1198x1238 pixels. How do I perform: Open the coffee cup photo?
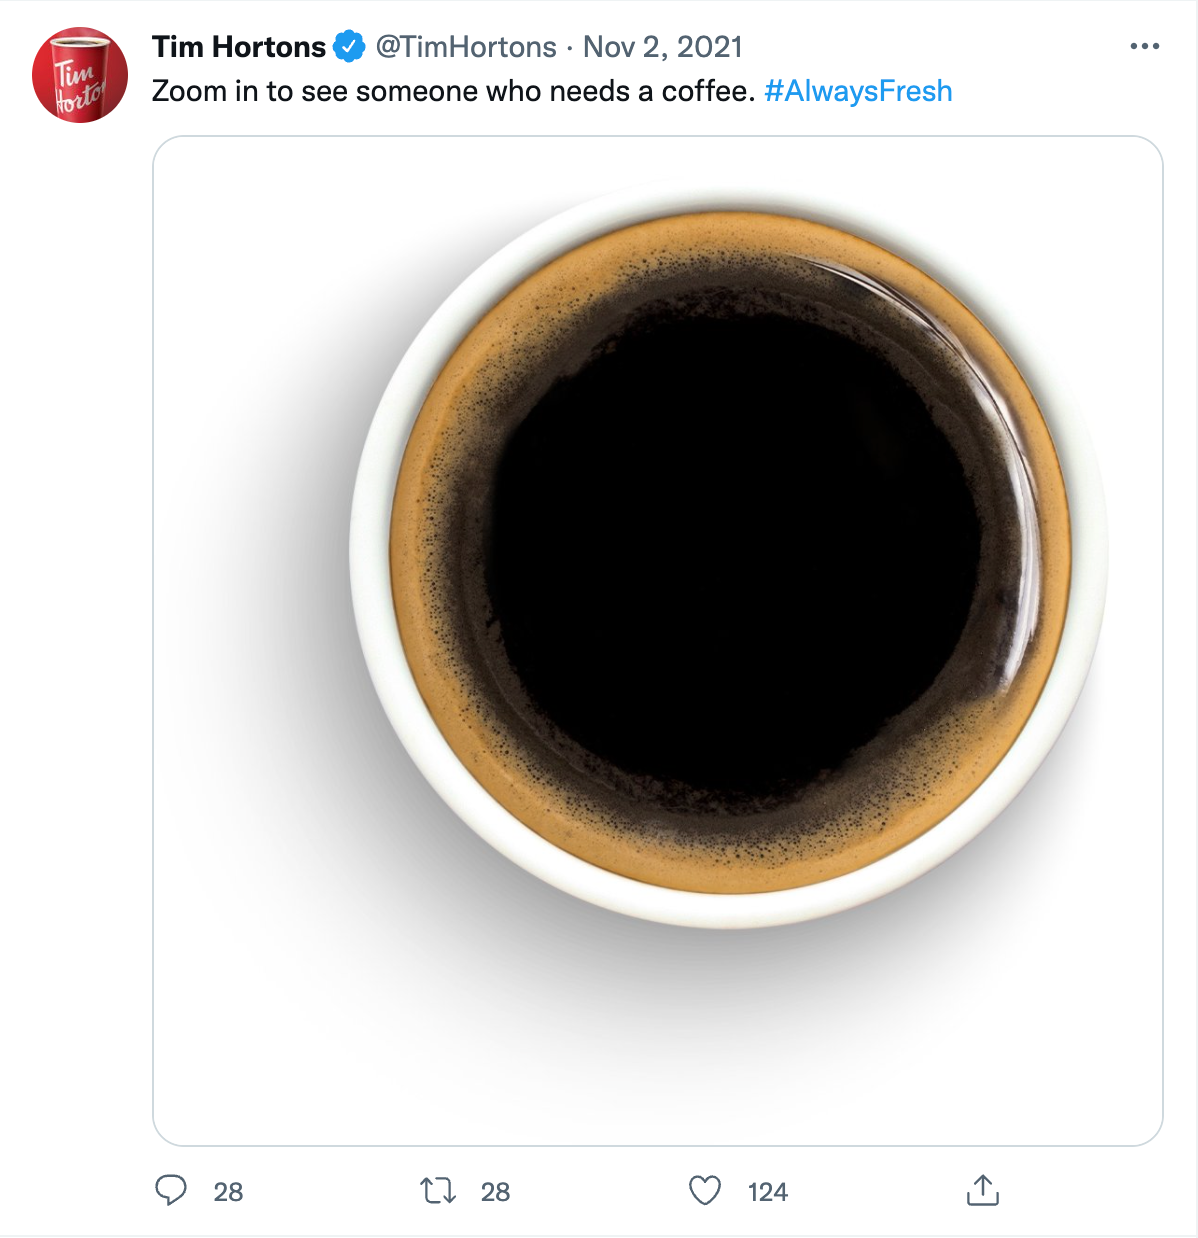[x=658, y=641]
